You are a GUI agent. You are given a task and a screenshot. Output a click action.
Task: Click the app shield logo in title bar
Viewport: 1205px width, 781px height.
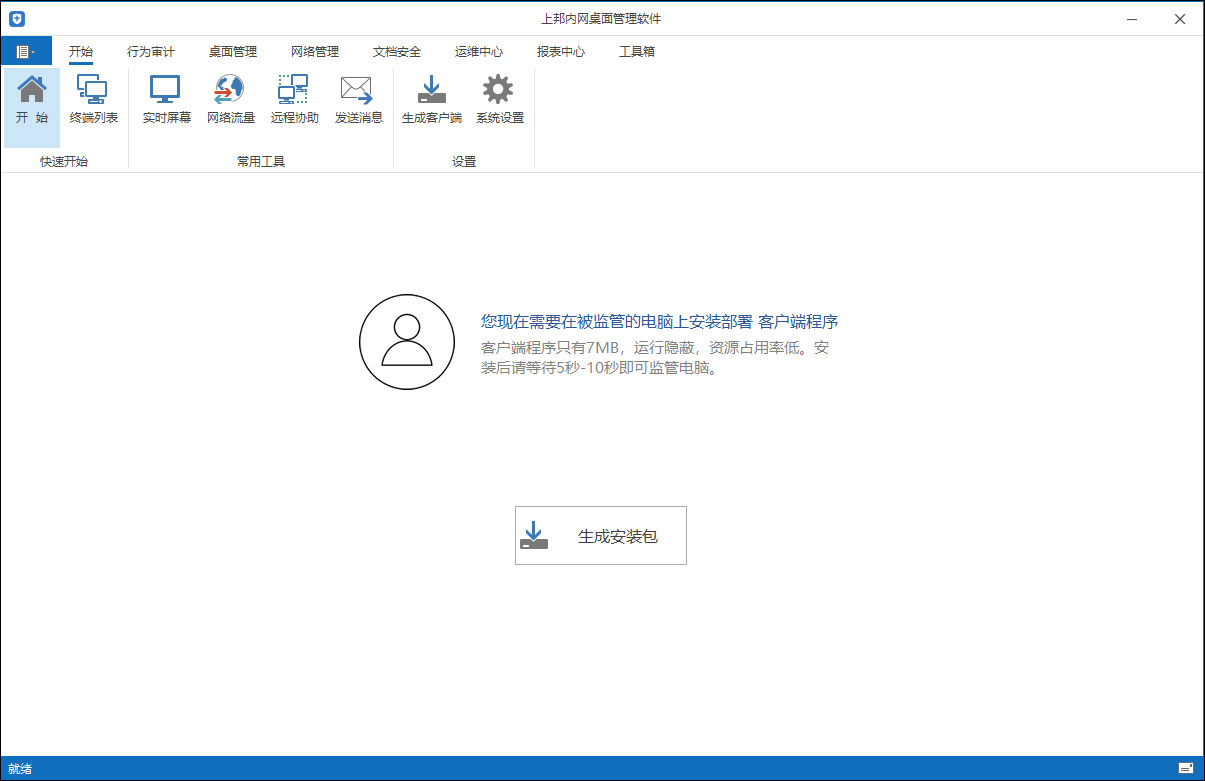[17, 19]
